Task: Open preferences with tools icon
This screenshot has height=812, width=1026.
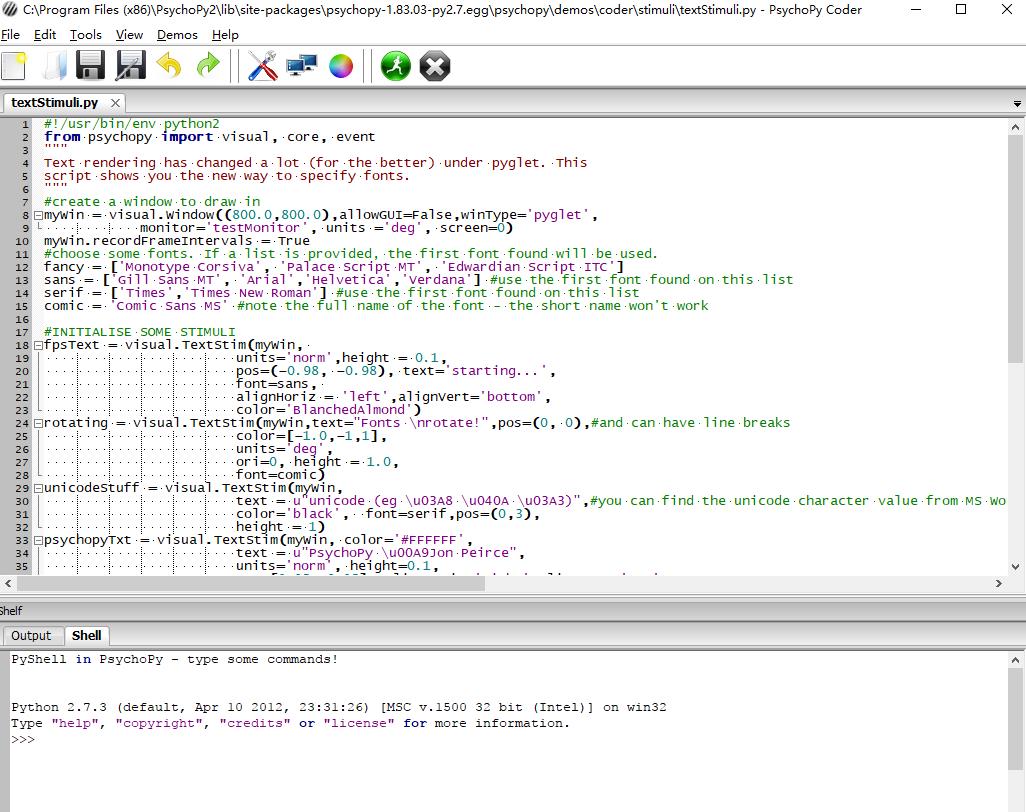Action: point(262,66)
